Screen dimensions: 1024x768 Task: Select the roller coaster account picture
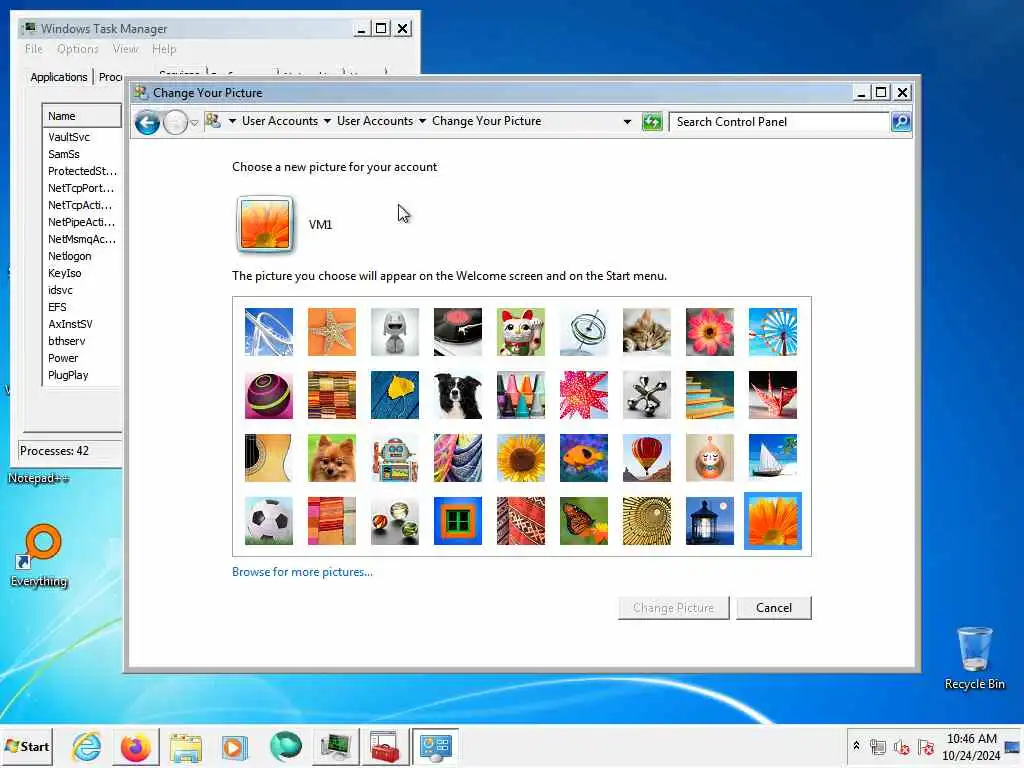(x=269, y=332)
